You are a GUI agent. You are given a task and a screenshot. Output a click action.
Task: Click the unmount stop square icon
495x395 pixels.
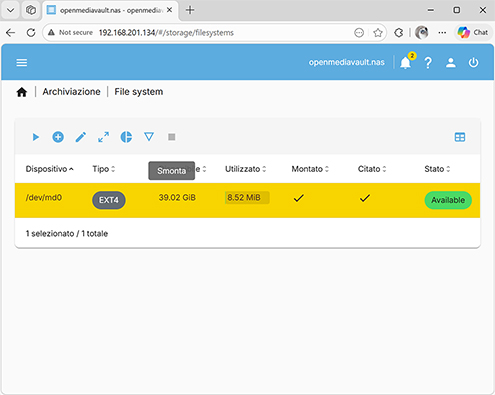coord(172,137)
